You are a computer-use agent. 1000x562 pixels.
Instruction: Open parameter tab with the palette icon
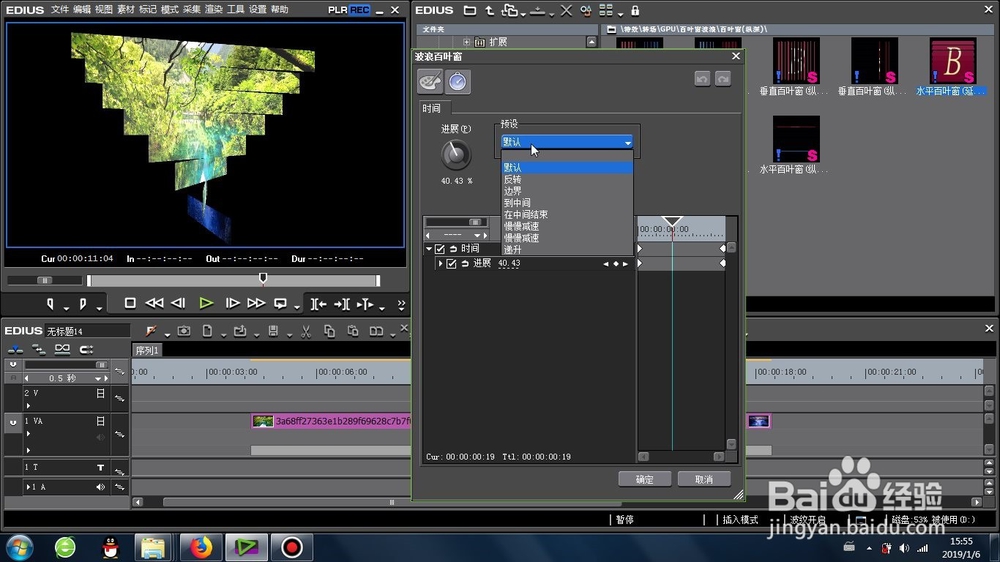tap(430, 82)
